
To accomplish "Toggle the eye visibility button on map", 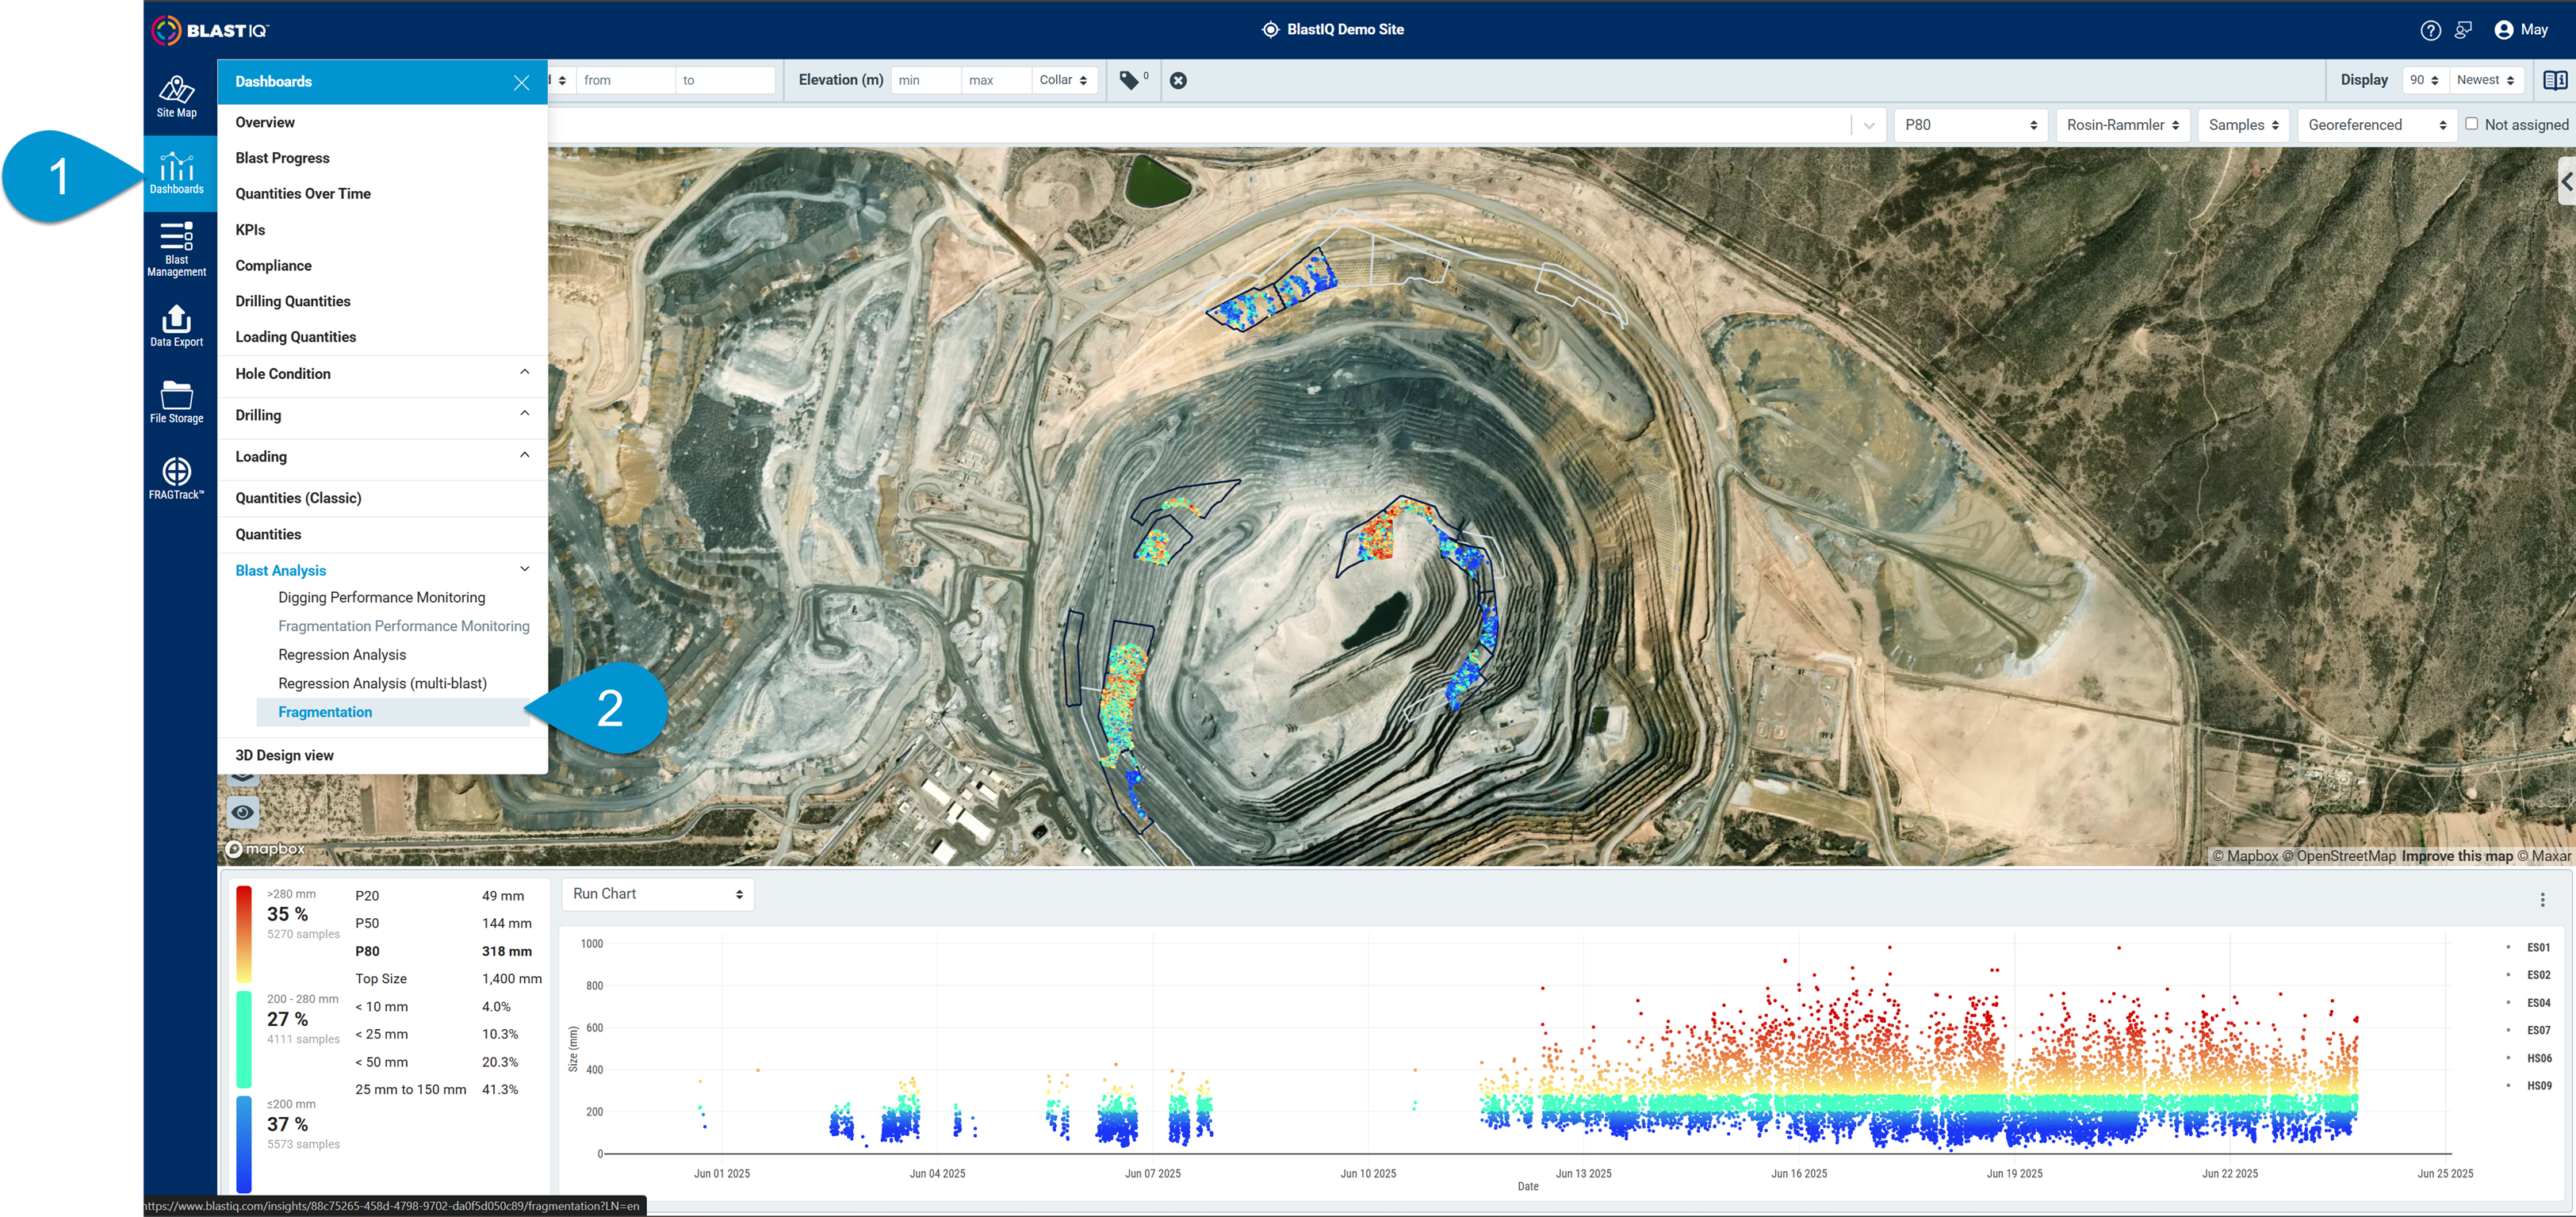I will (x=243, y=812).
